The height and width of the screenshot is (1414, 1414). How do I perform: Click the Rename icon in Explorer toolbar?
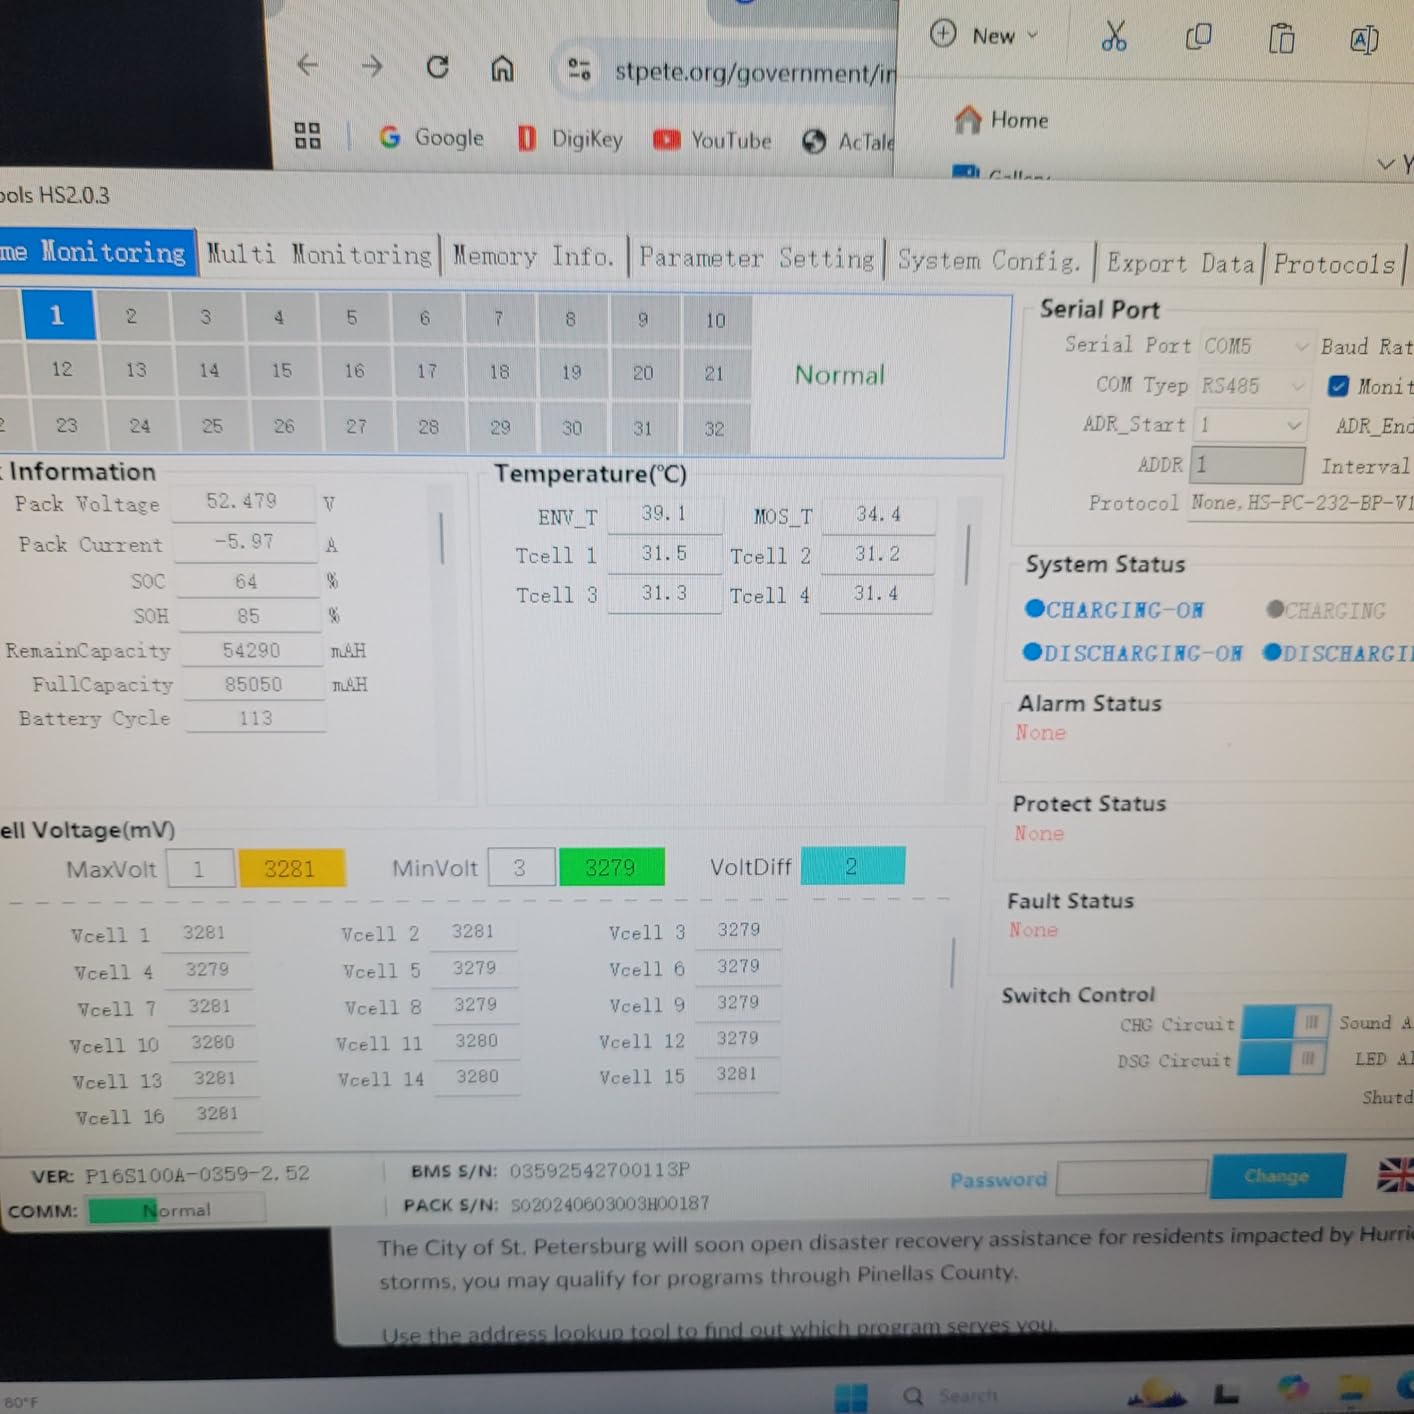click(1364, 40)
